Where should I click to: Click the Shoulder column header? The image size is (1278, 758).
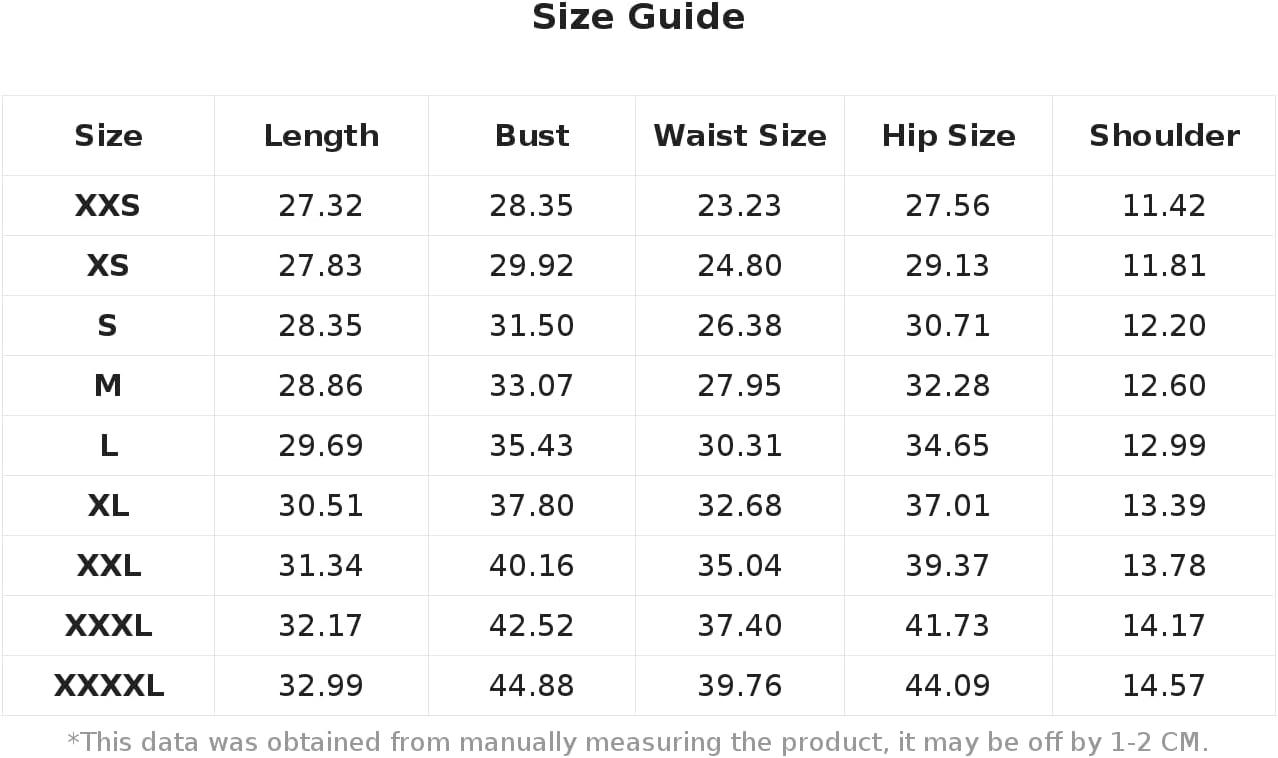1164,136
